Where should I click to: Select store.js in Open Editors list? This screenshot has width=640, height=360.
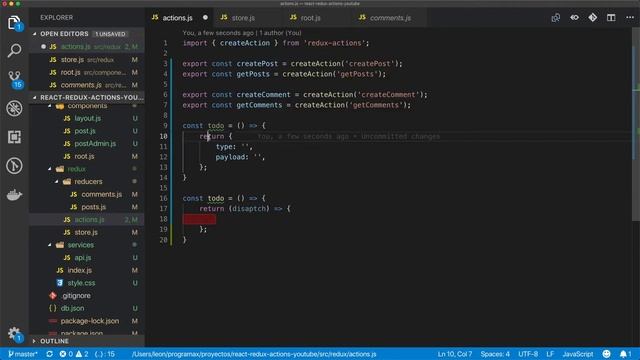click(x=87, y=60)
